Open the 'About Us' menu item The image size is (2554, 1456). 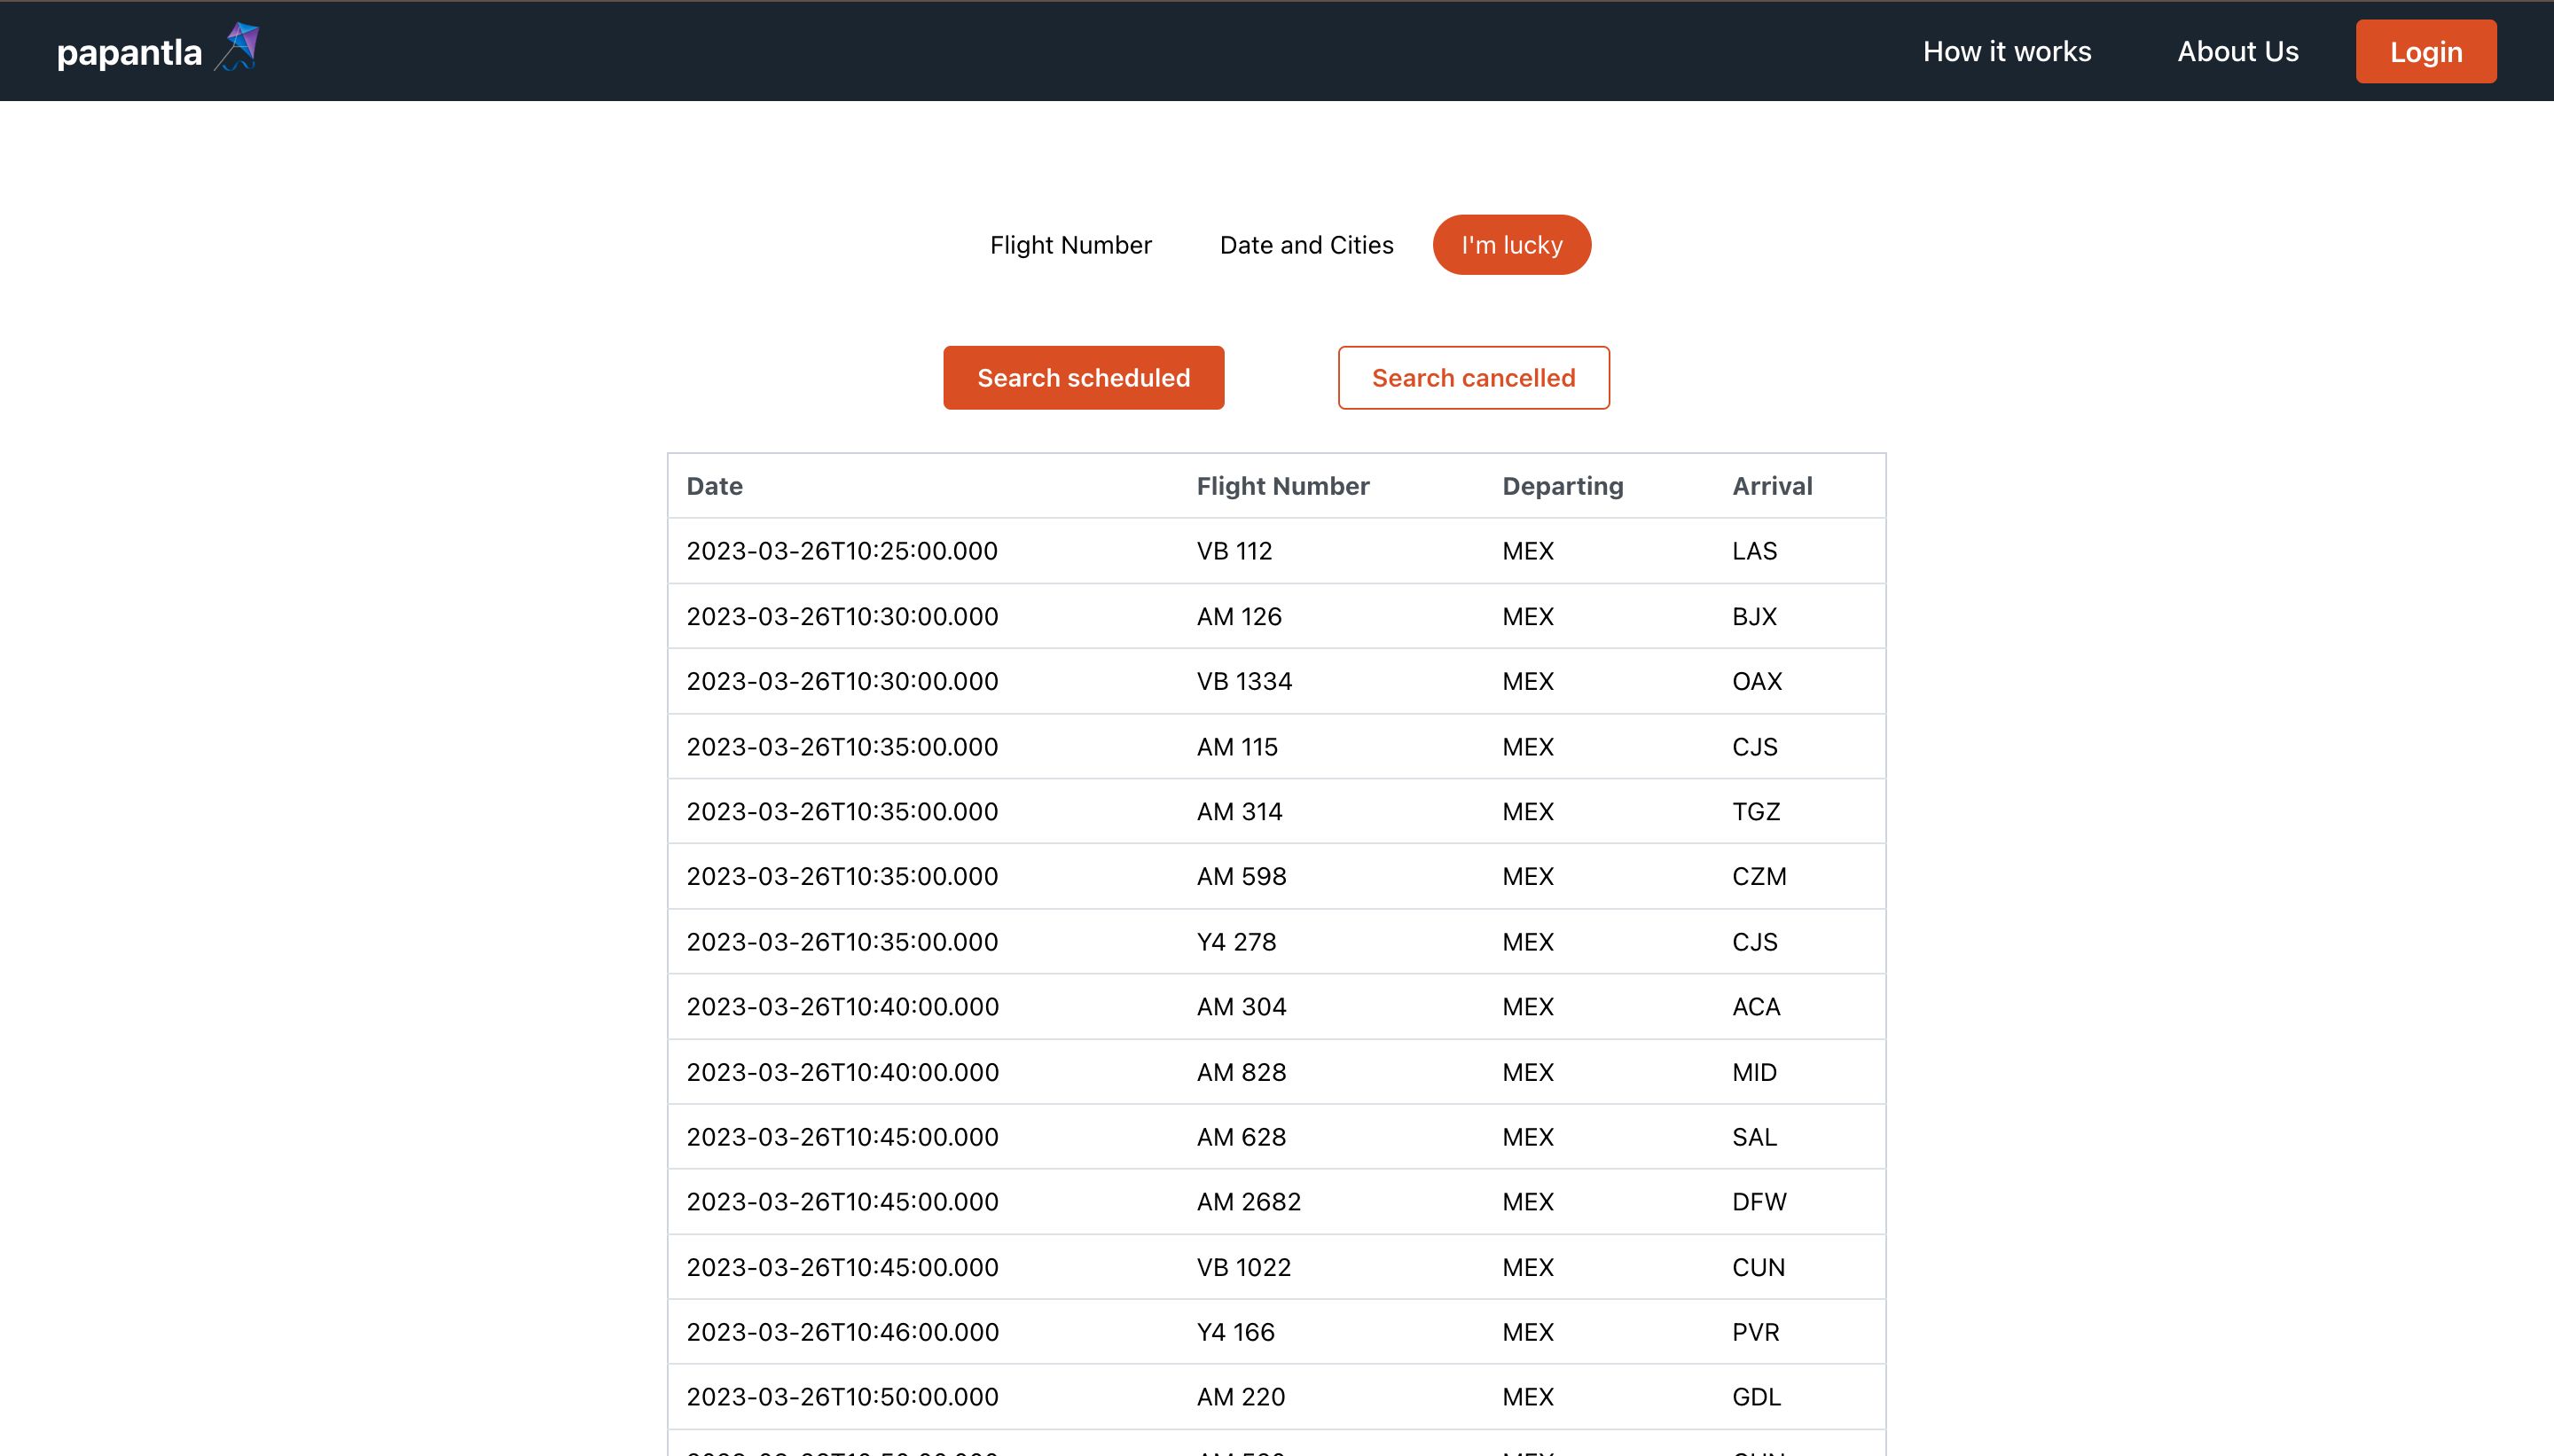pos(2238,51)
